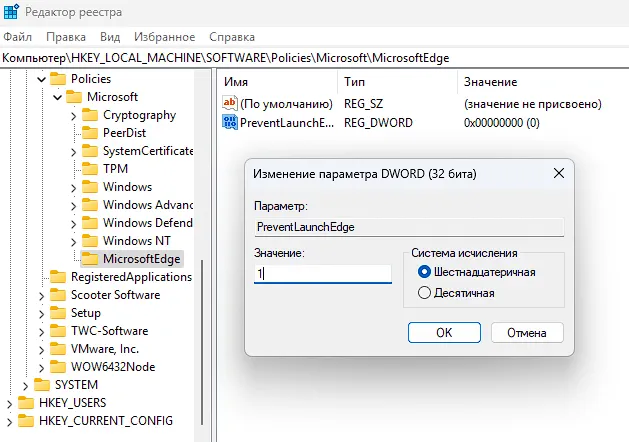
Task: Confirm the value with OK button
Action: point(444,333)
